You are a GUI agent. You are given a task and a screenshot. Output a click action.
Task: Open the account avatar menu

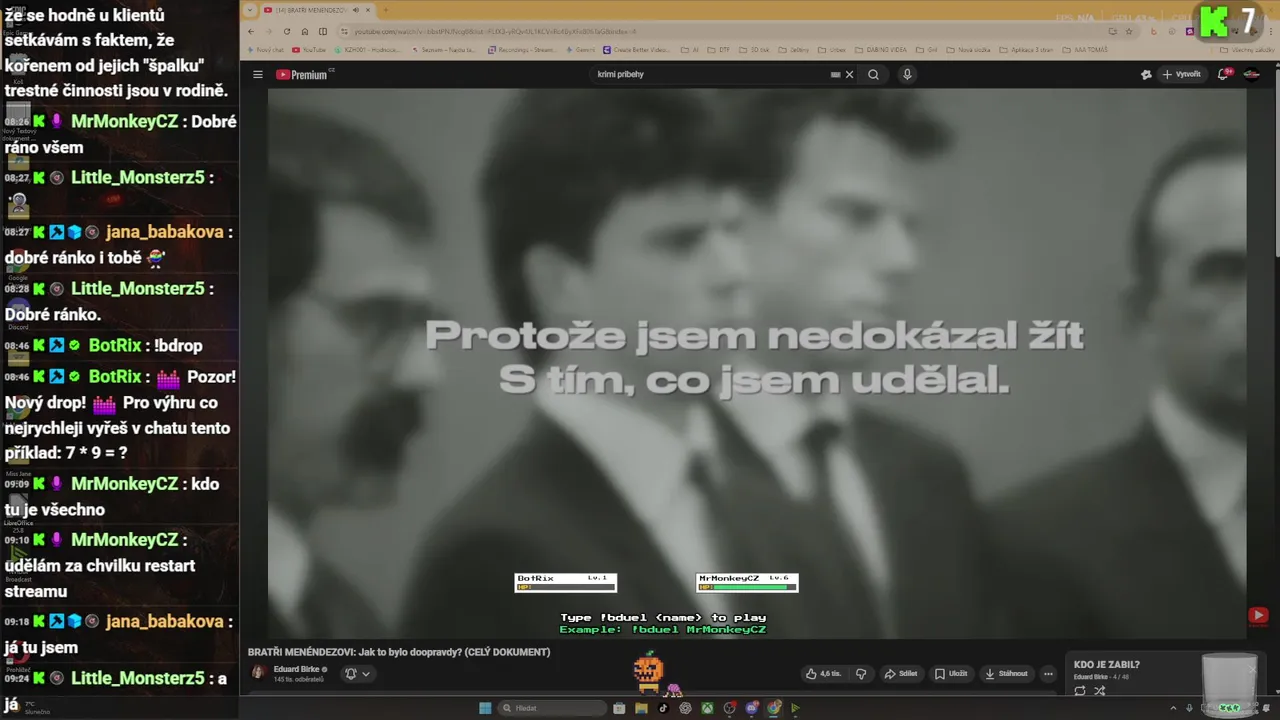[1251, 74]
